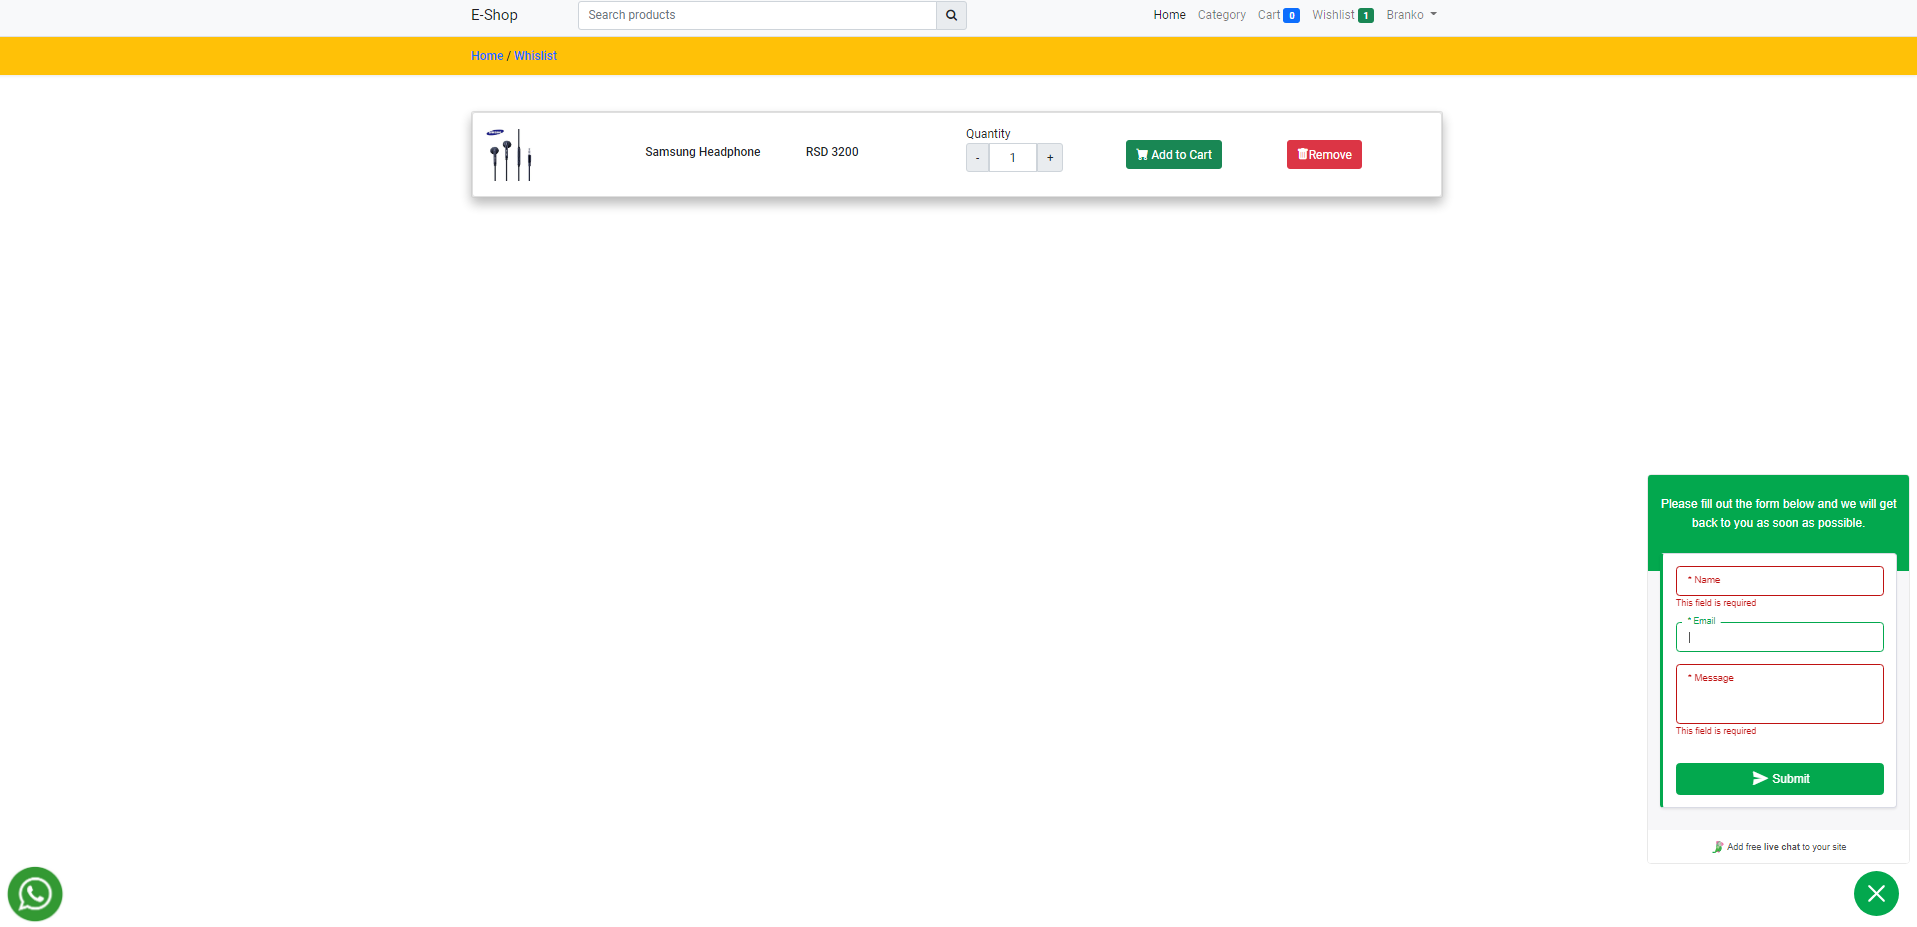Viewport: 1917px width, 927px height.
Task: Click the live chat mascot icon
Action: pos(1718,846)
